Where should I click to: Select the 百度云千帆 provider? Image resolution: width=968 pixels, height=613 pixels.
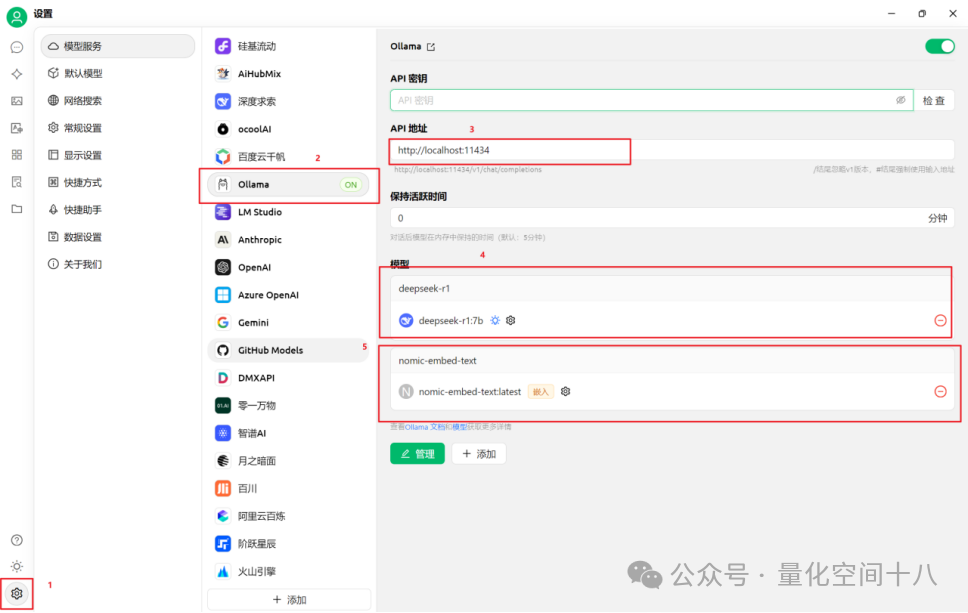tap(288, 157)
